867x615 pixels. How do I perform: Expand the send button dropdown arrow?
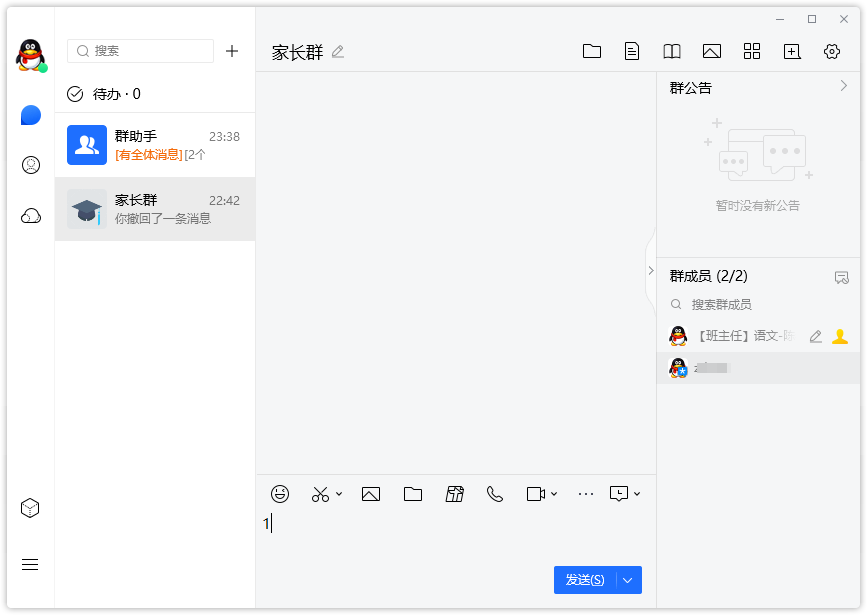(628, 580)
